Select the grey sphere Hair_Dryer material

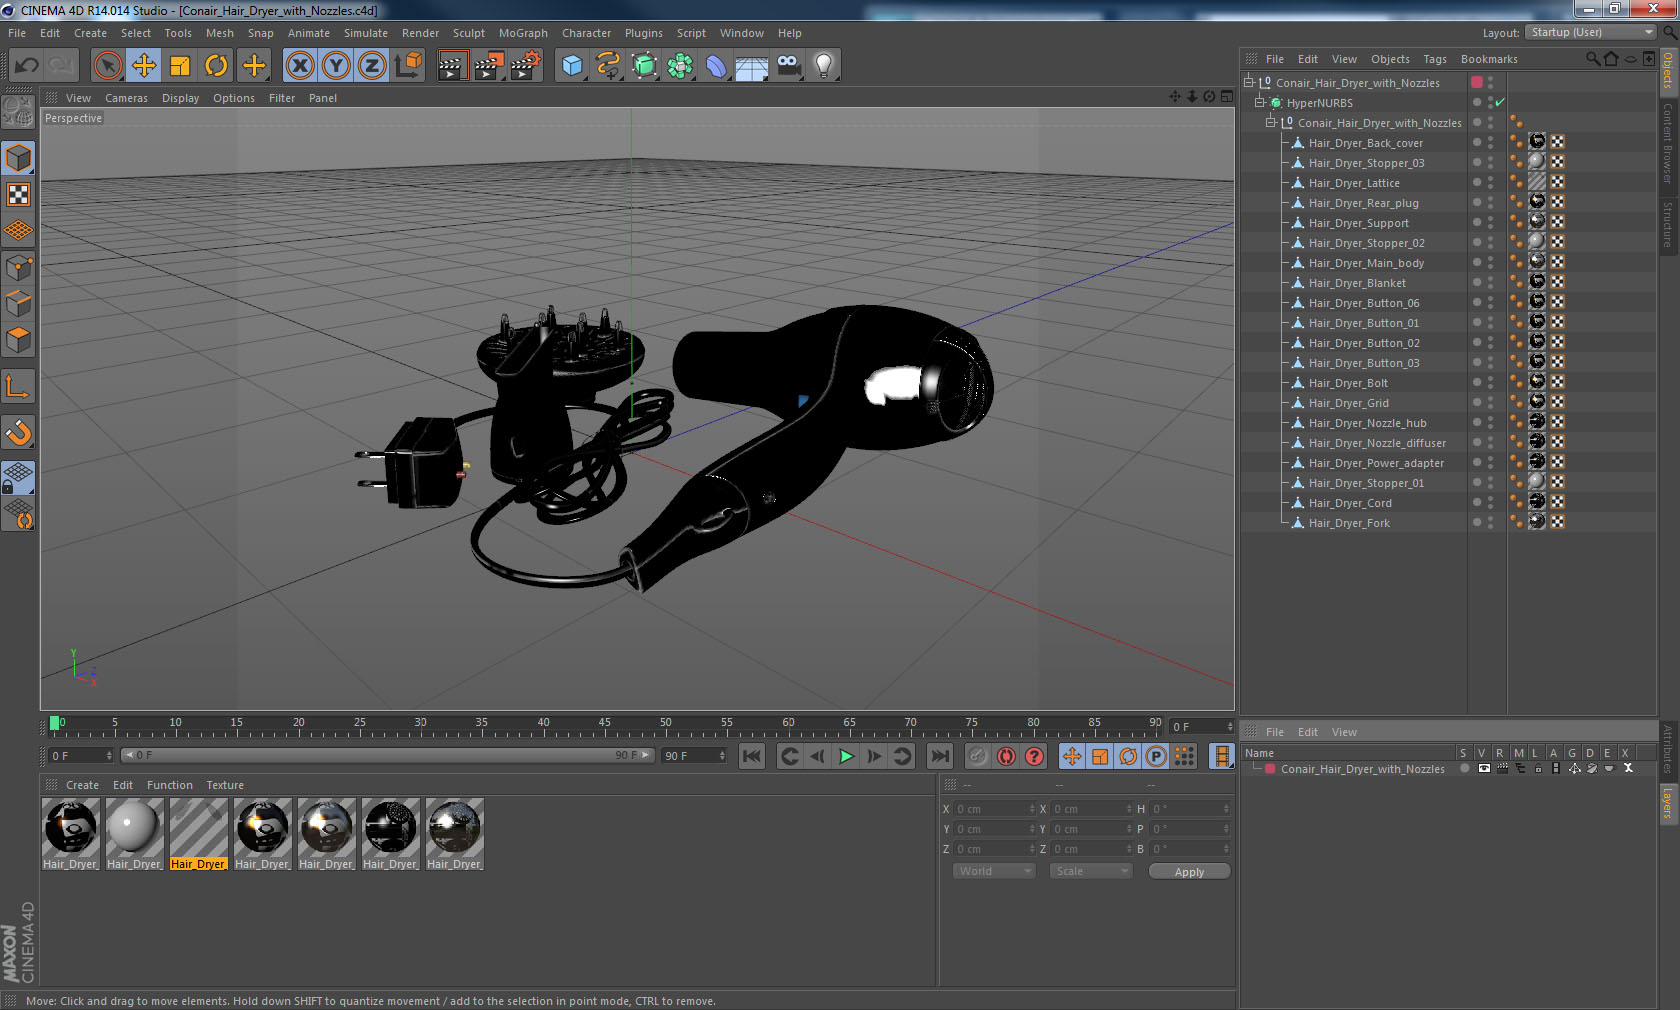point(134,834)
